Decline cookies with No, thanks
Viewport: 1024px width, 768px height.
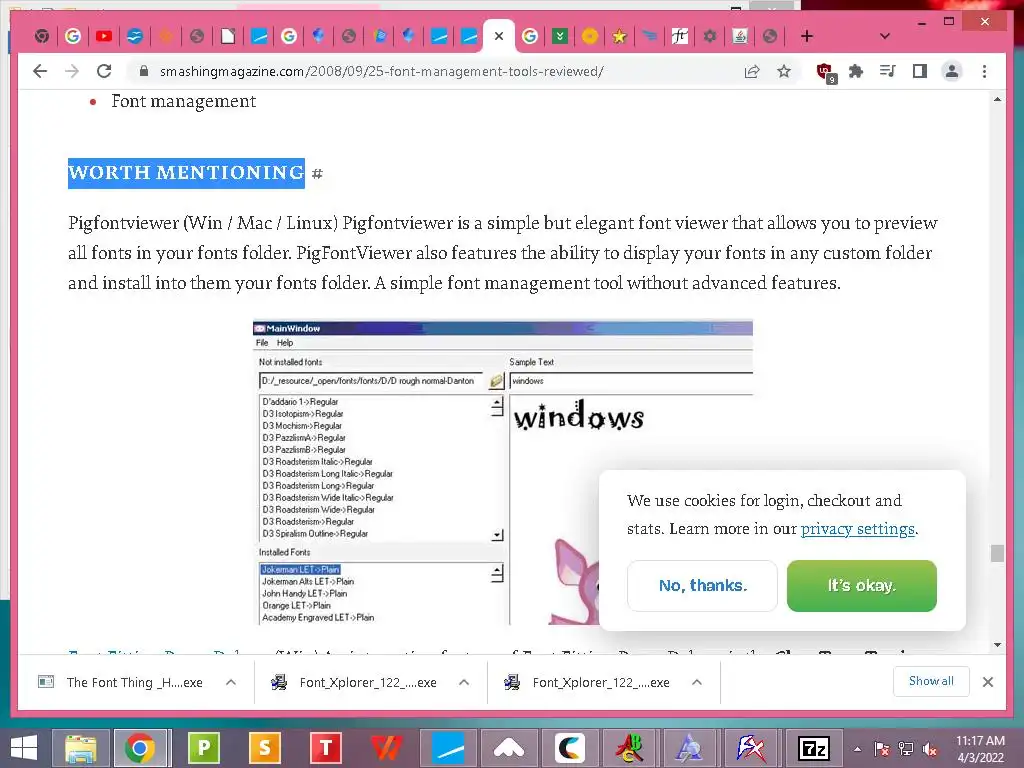702,586
